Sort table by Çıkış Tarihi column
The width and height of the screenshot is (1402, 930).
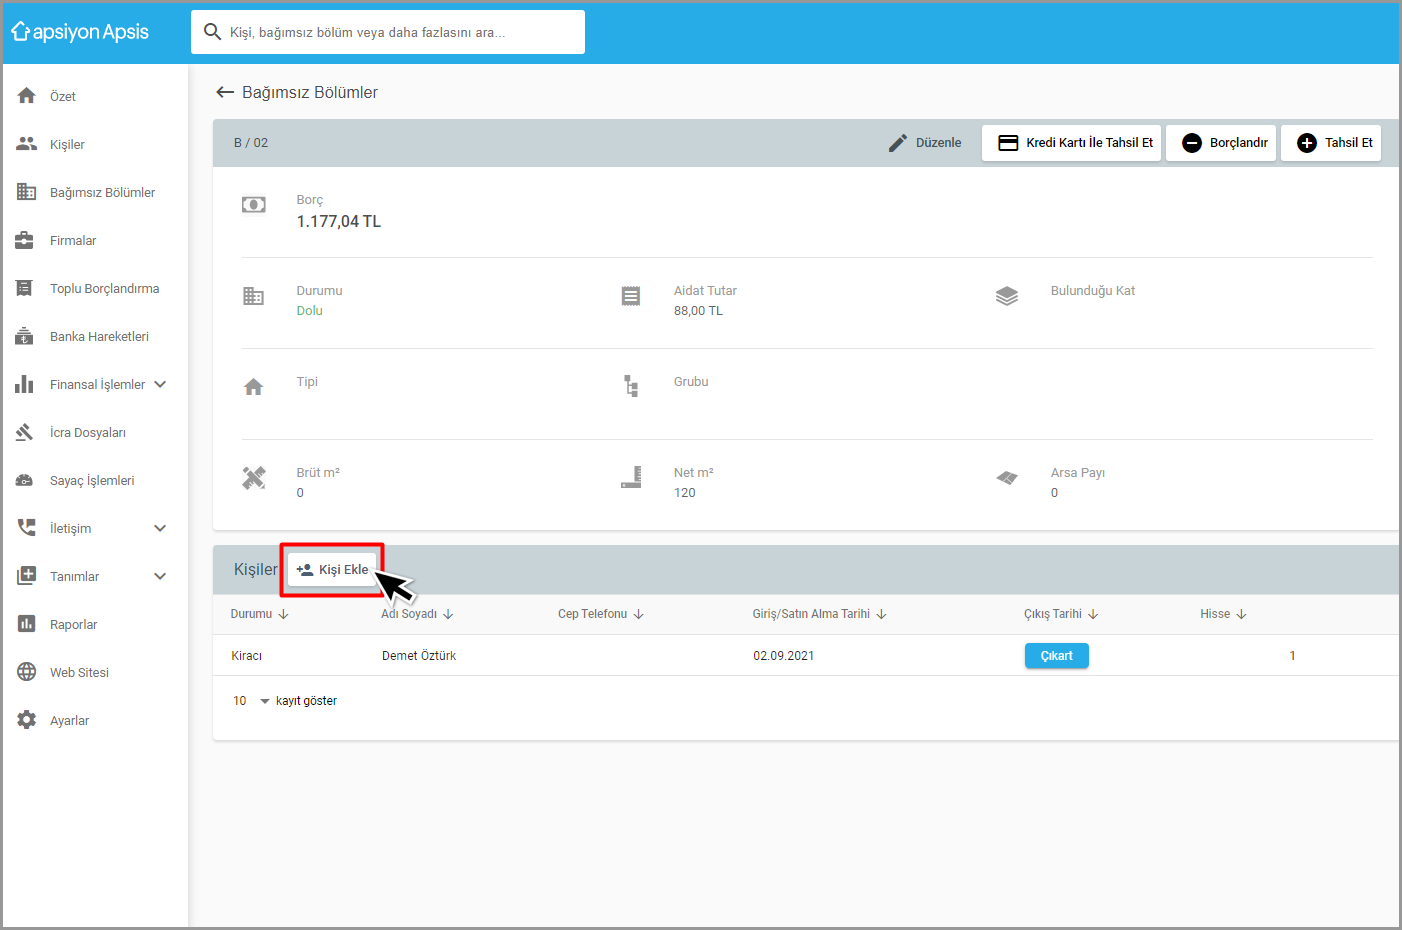tap(1061, 614)
